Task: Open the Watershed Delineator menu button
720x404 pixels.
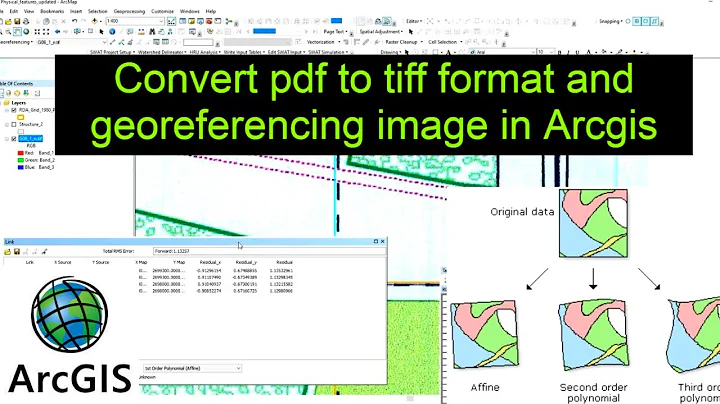Action: point(162,52)
